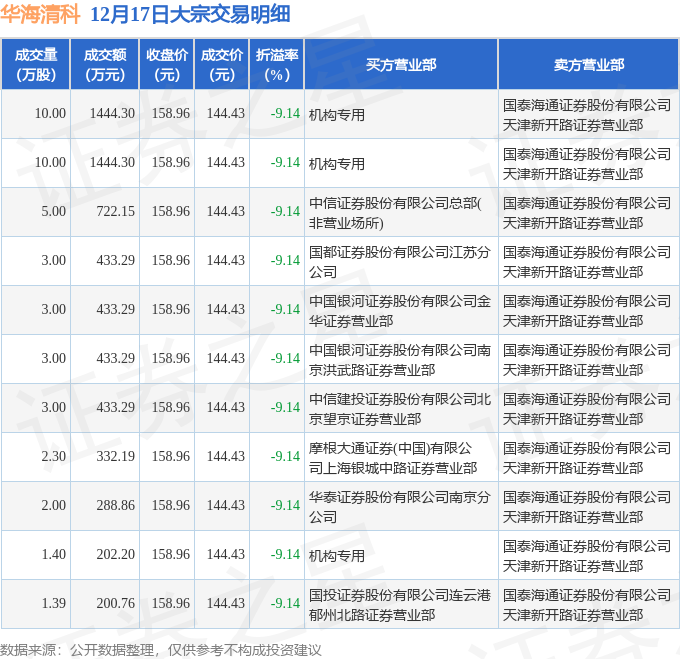
Task: Select the 成交量(万股) column header
Action: pyautogui.click(x=36, y=64)
